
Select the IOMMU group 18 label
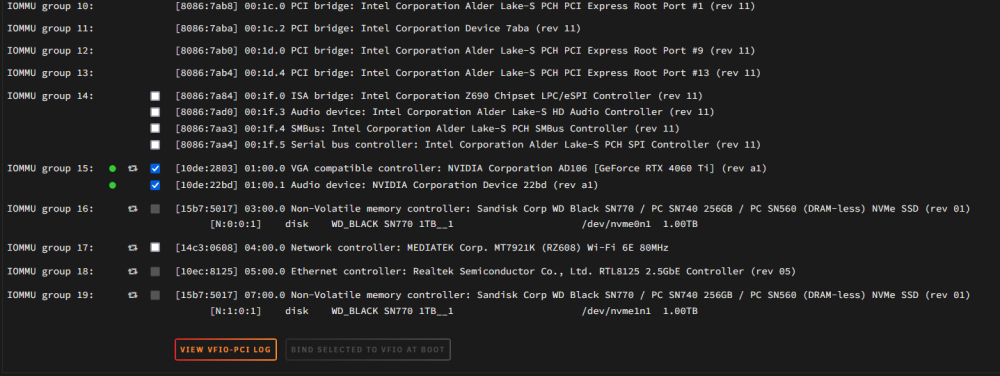click(x=50, y=271)
